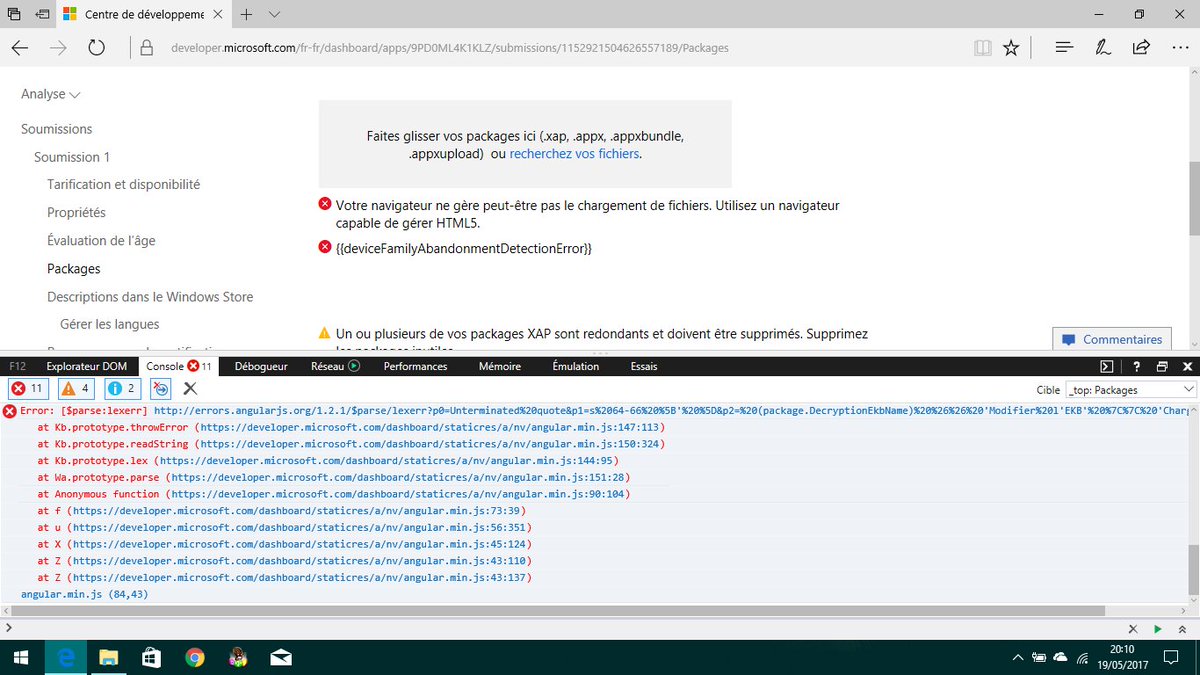Toggle error messages filter (11)

point(27,389)
